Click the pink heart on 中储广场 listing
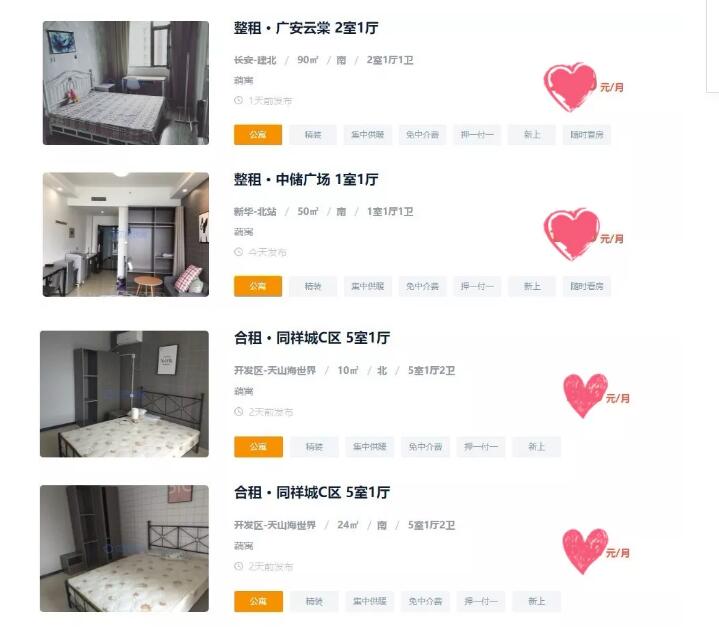Screen dimensions: 719x631 click(571, 234)
